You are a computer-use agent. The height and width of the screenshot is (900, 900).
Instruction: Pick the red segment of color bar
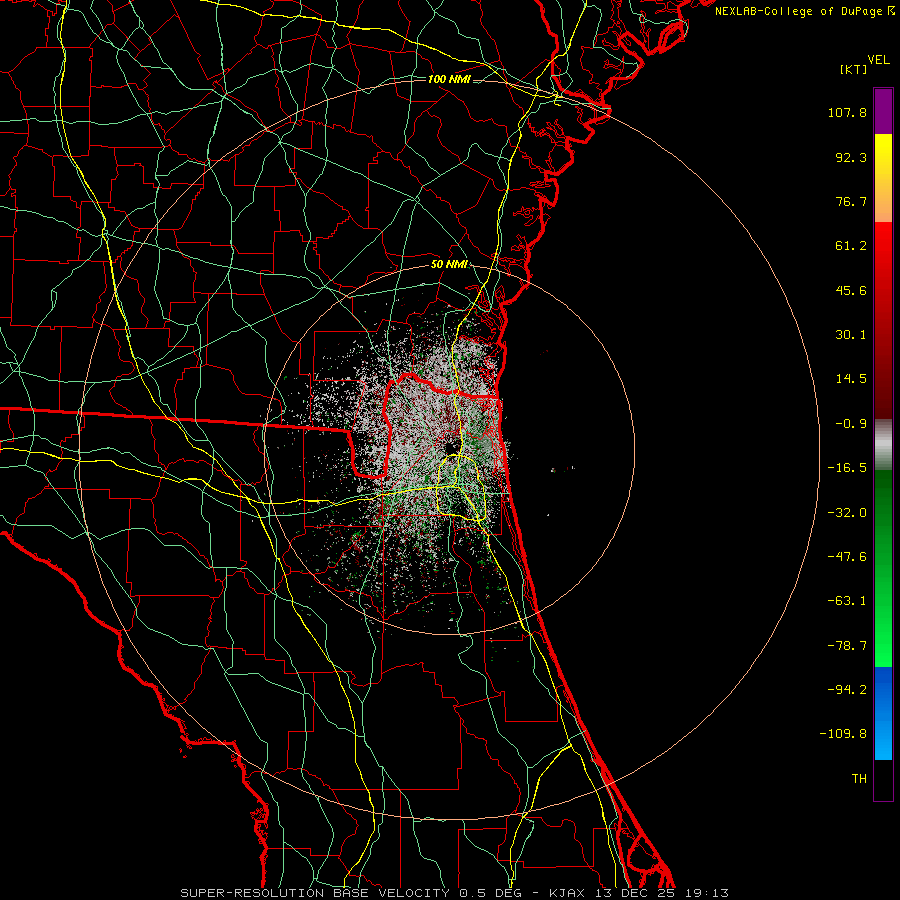click(x=883, y=320)
